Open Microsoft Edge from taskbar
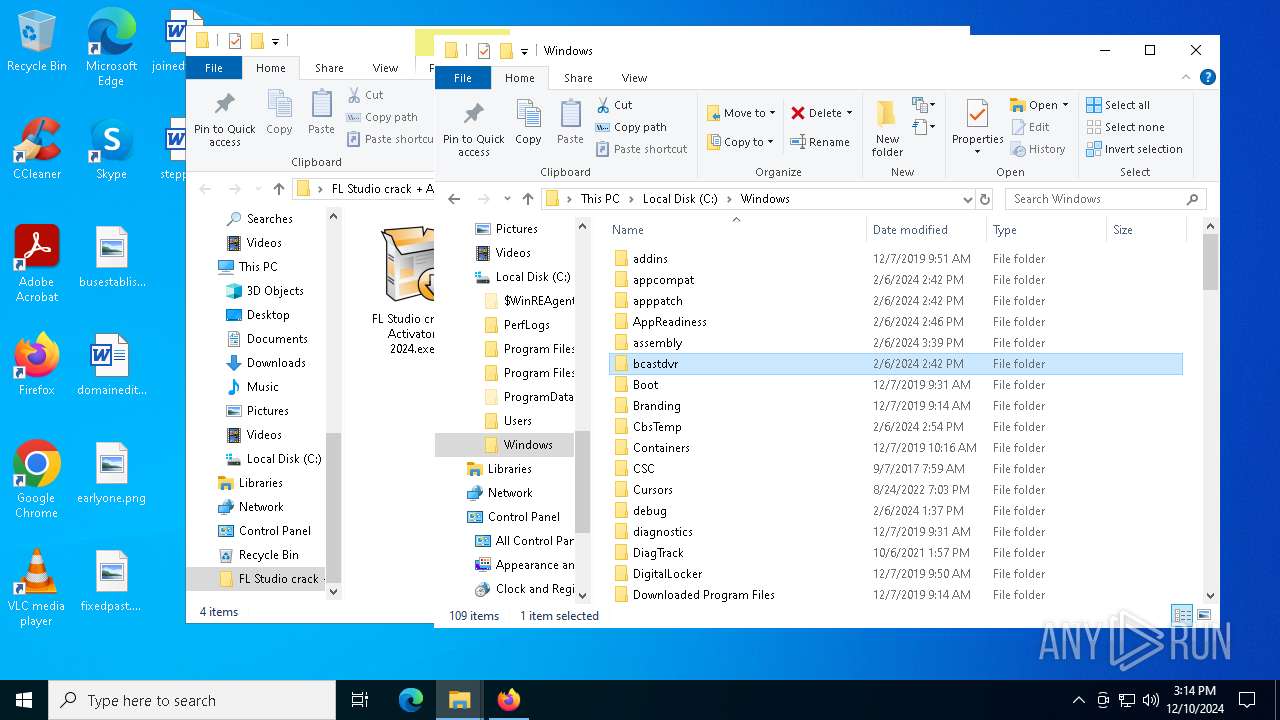1280x720 pixels. [411, 700]
